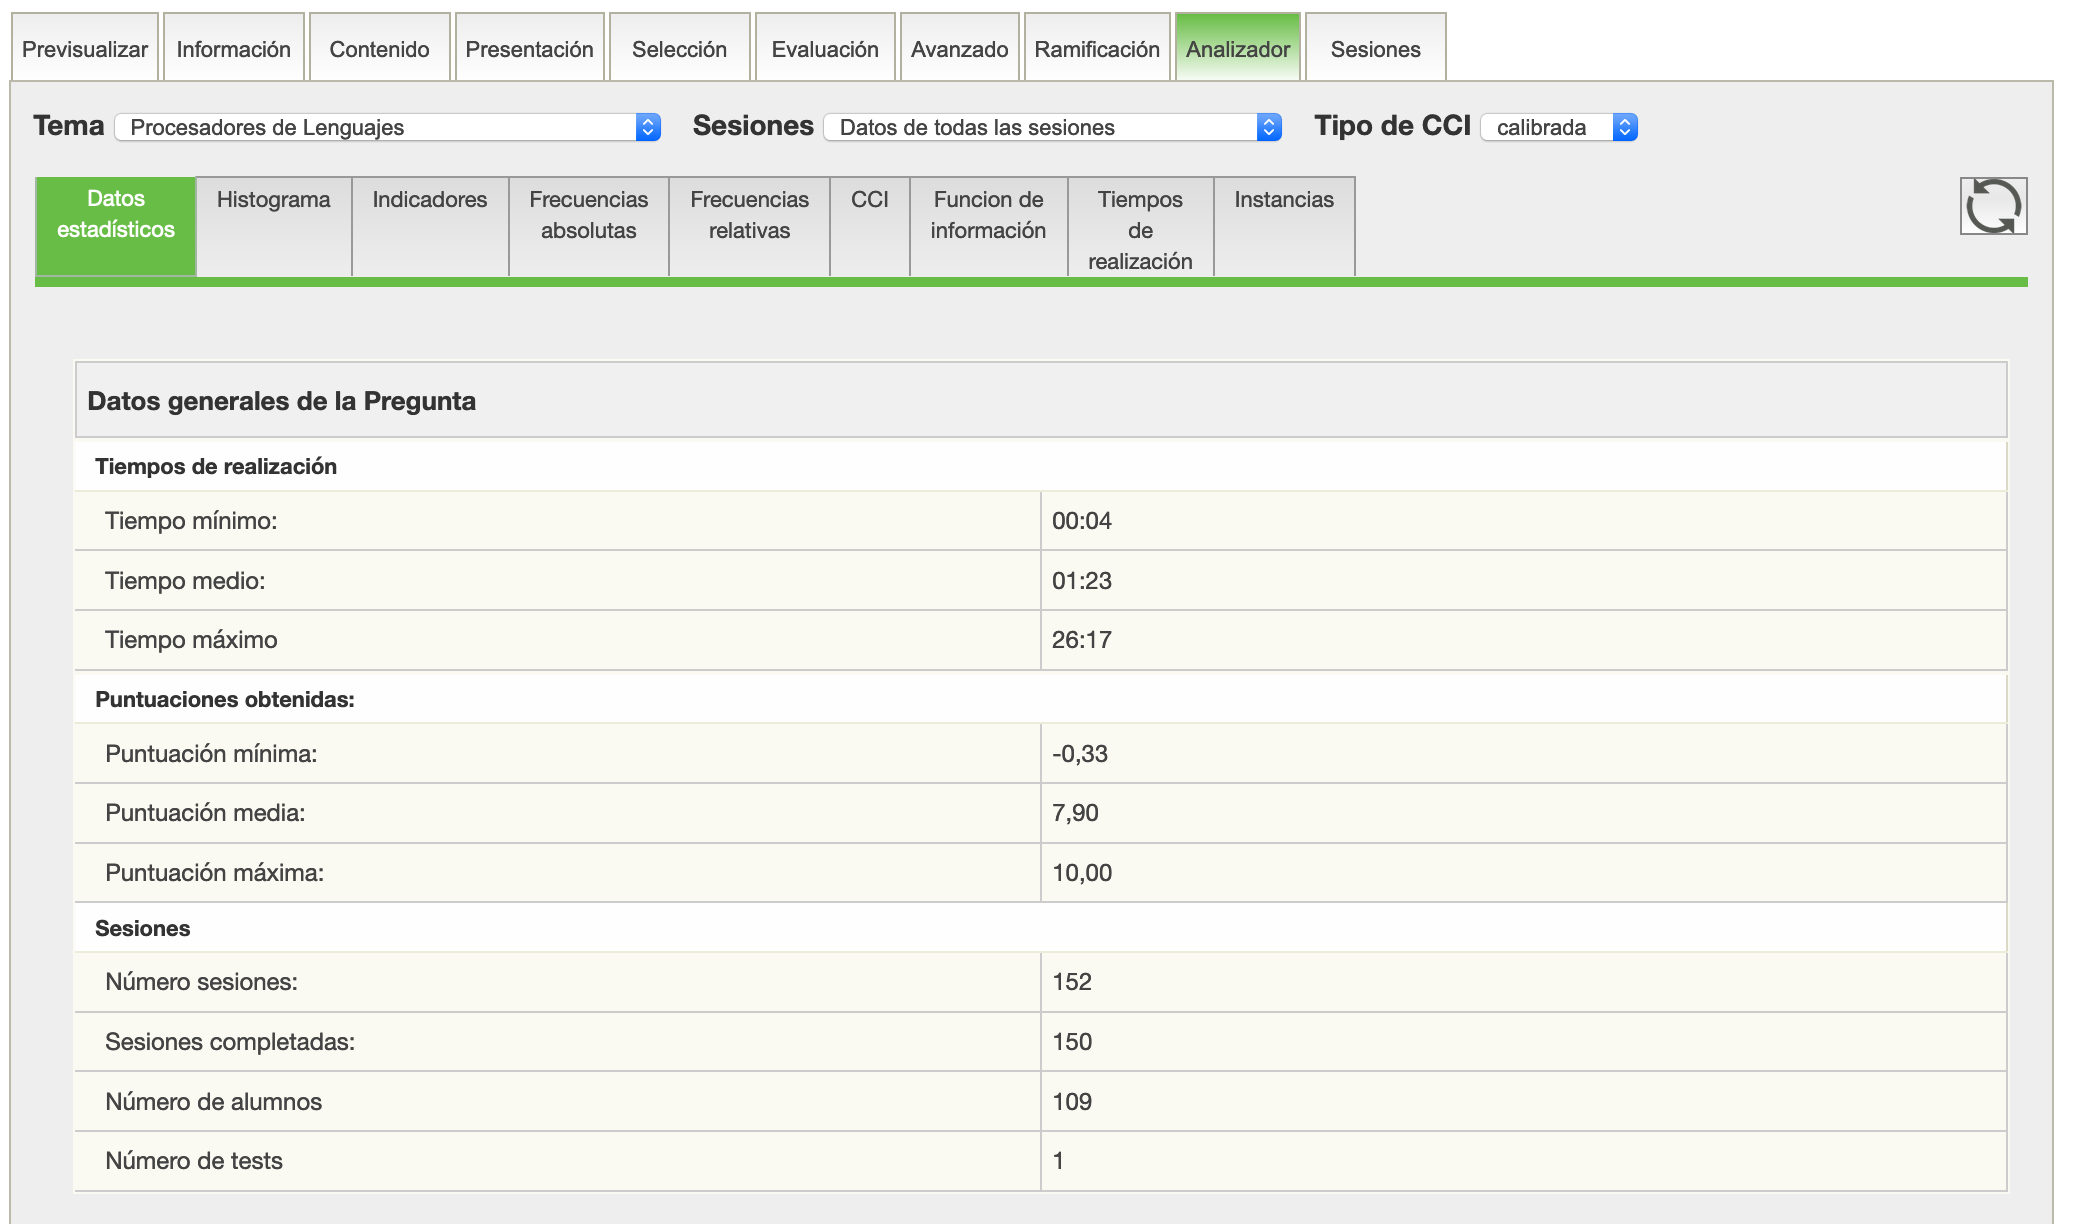The height and width of the screenshot is (1224, 2076).
Task: Go to the Contenido tab
Action: (x=379, y=49)
